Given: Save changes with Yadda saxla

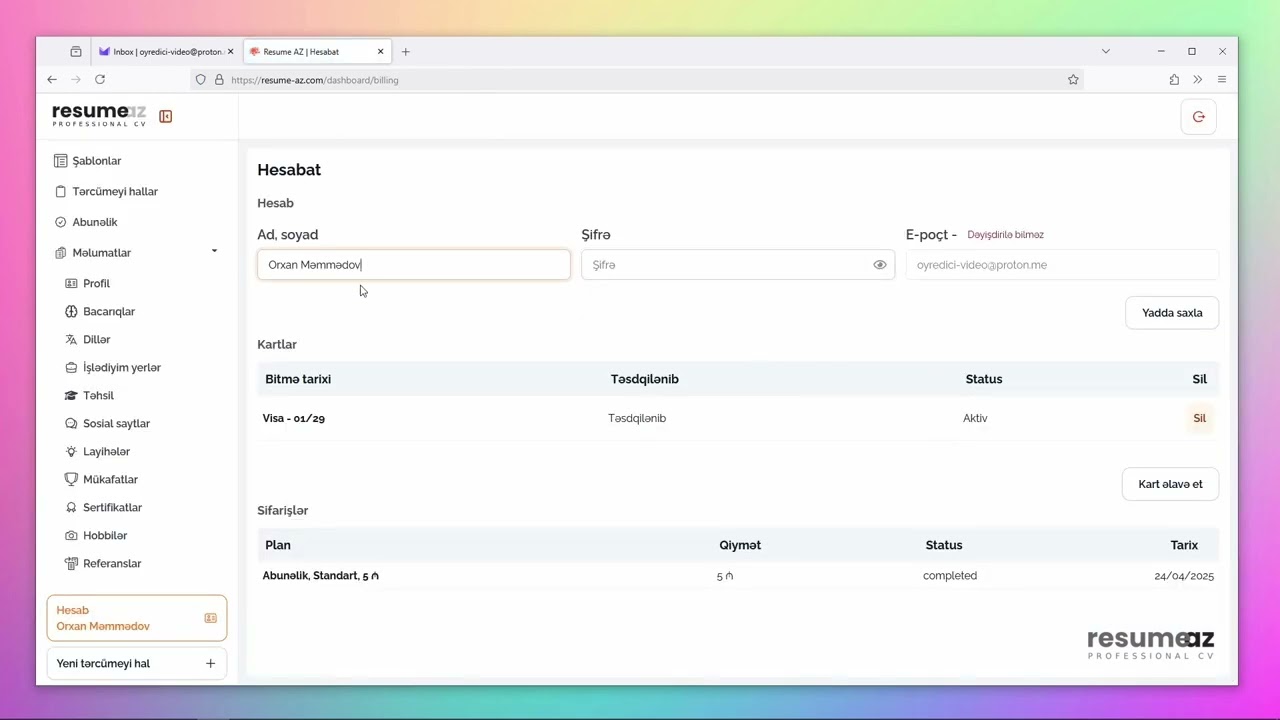Looking at the screenshot, I should (1172, 313).
